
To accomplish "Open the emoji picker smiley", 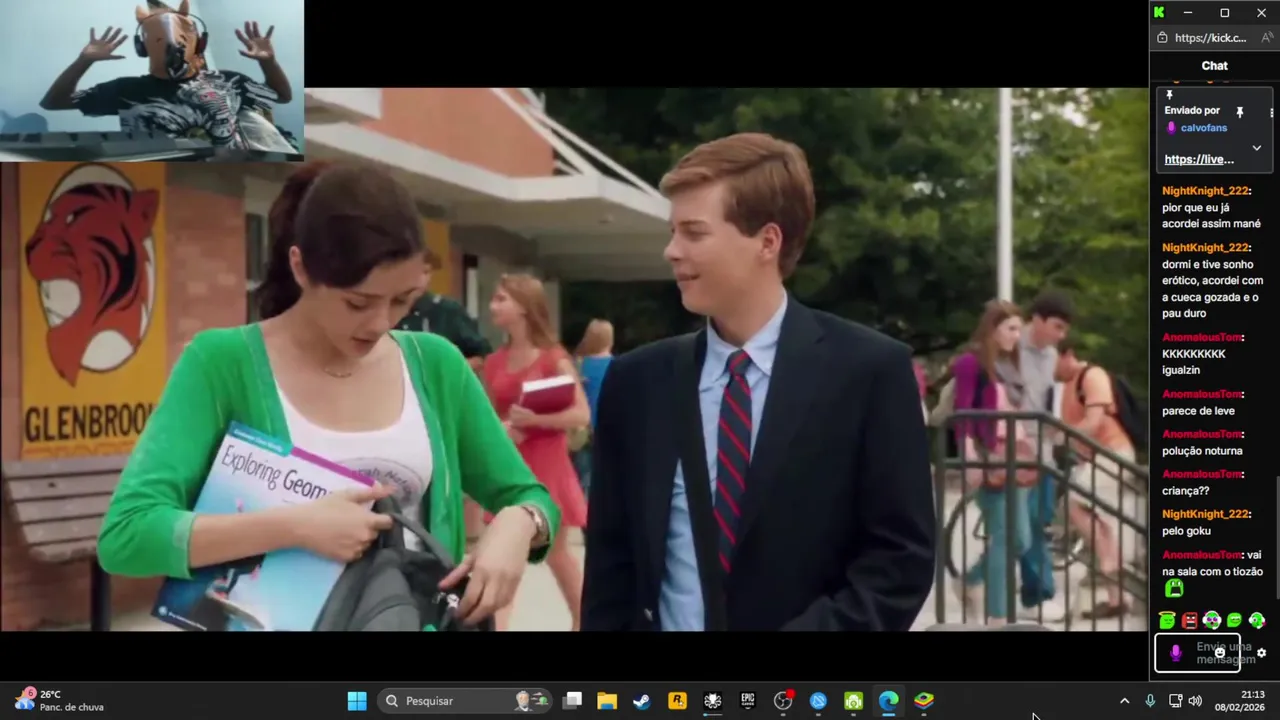I will click(x=1219, y=653).
